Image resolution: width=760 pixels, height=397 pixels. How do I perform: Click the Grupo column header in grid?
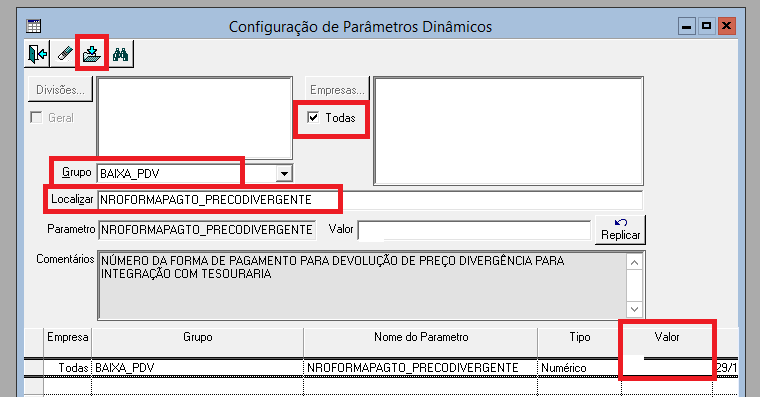[x=197, y=337]
